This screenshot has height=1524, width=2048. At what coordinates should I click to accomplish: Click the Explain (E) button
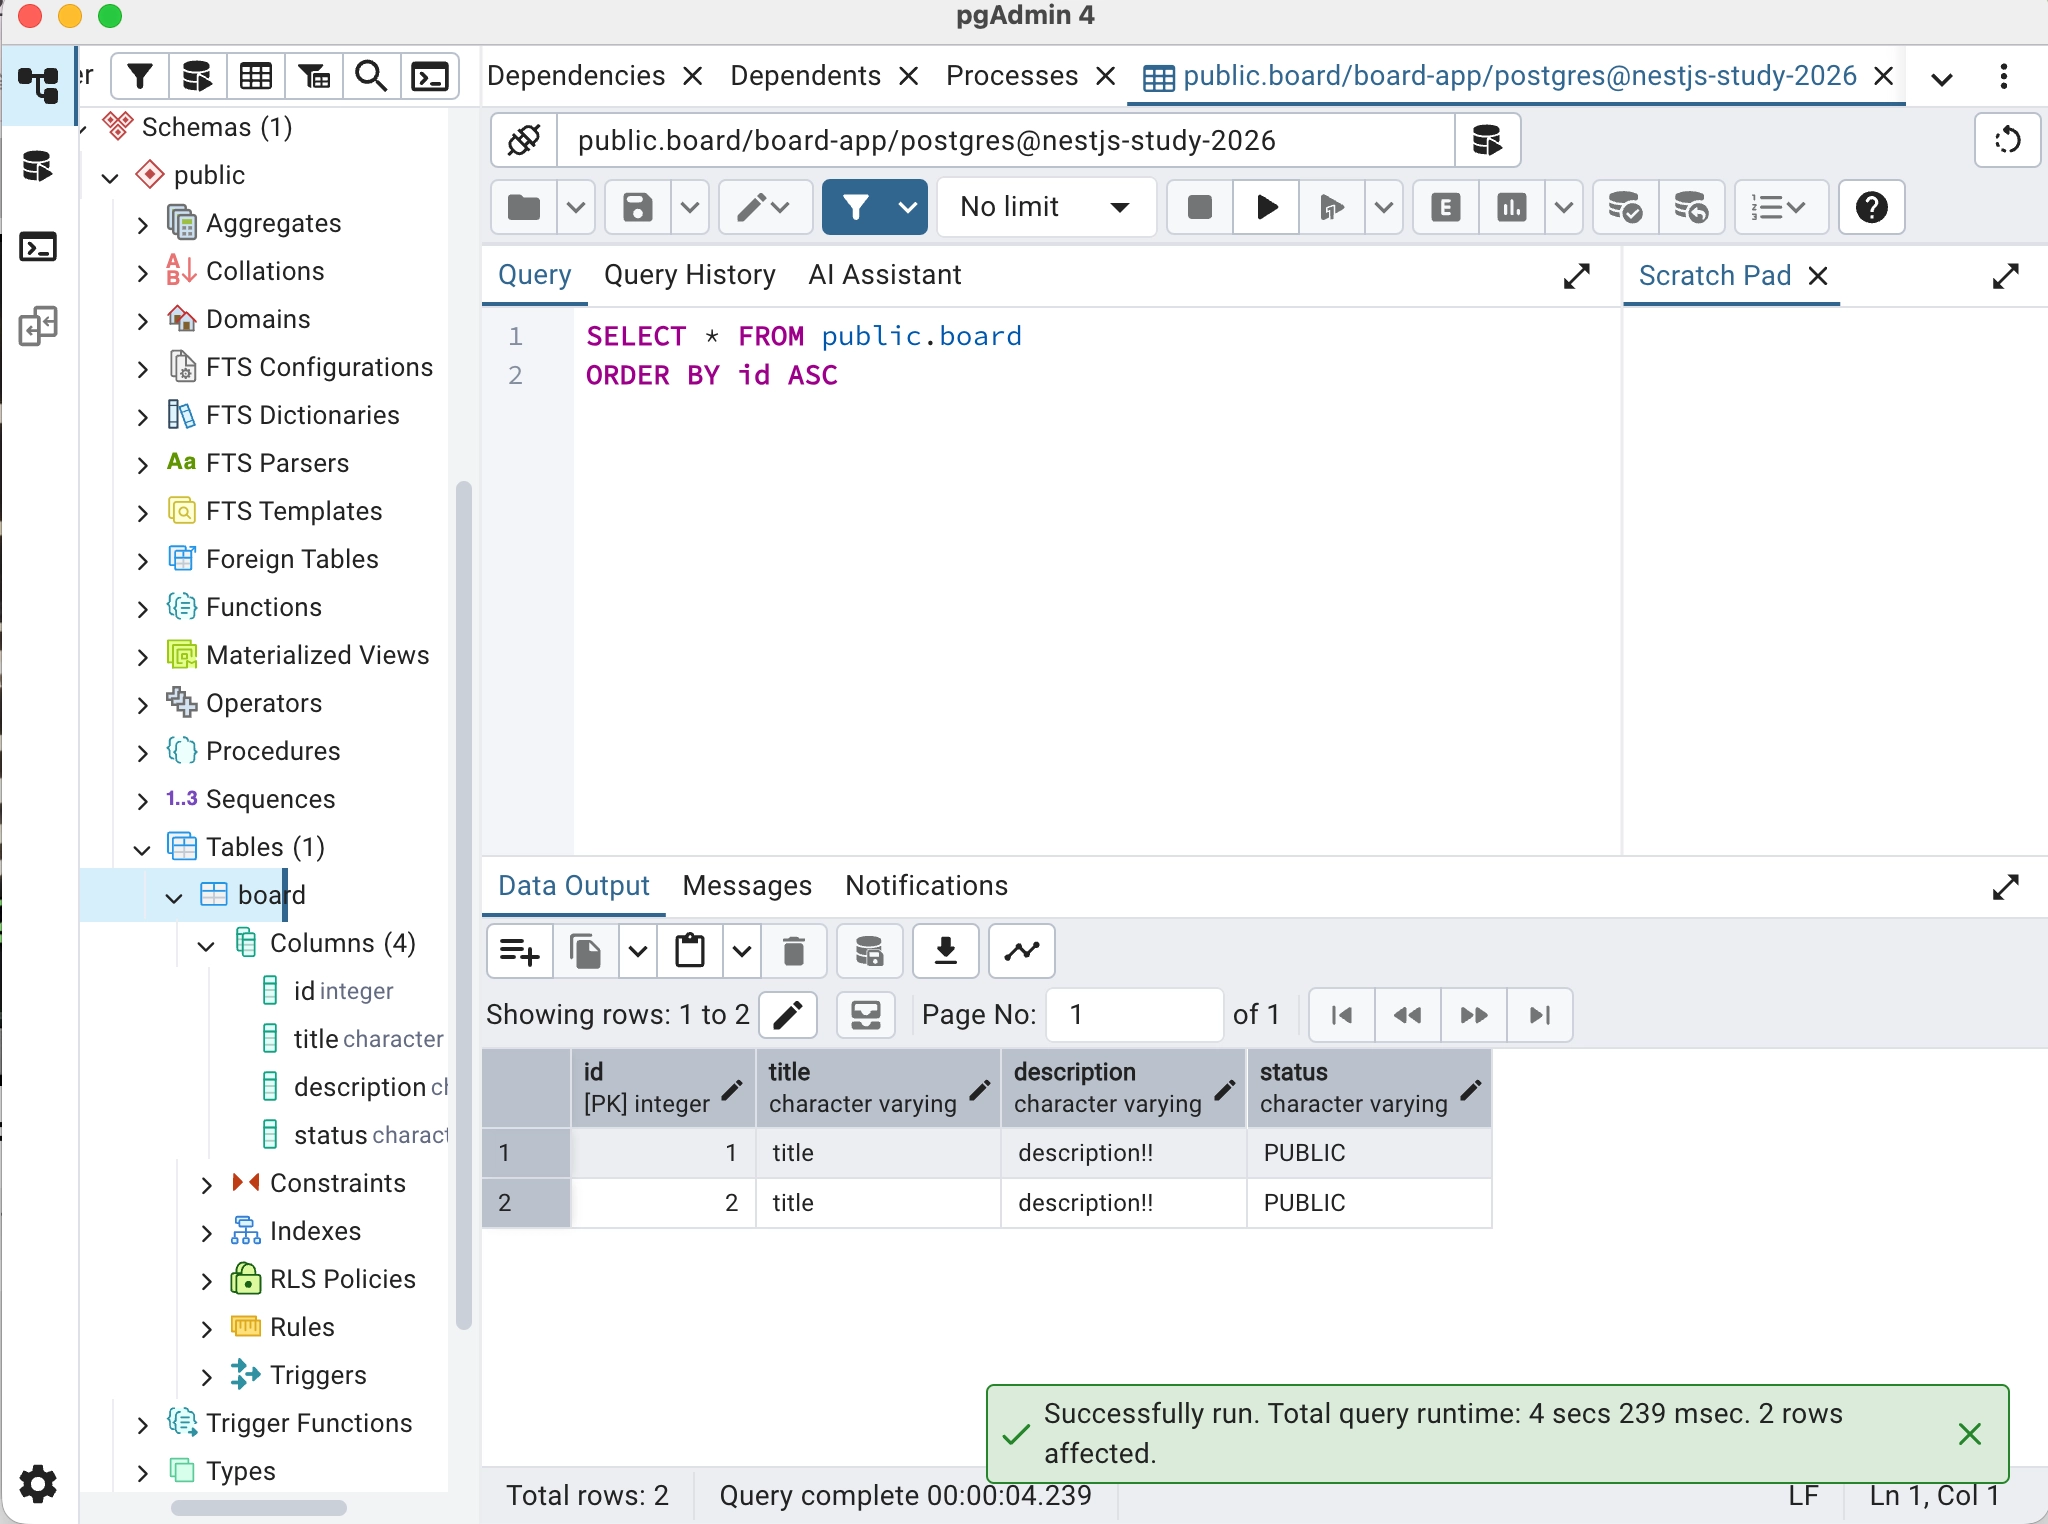(1446, 207)
